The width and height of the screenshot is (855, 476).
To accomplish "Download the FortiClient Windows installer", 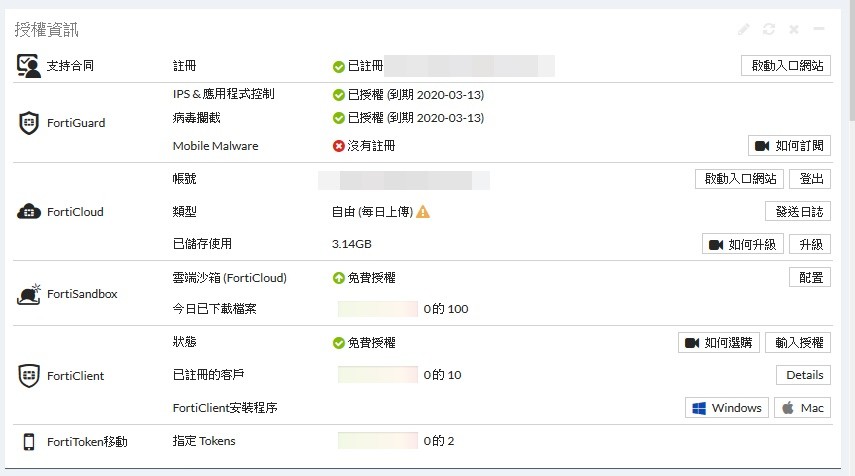I will [727, 408].
